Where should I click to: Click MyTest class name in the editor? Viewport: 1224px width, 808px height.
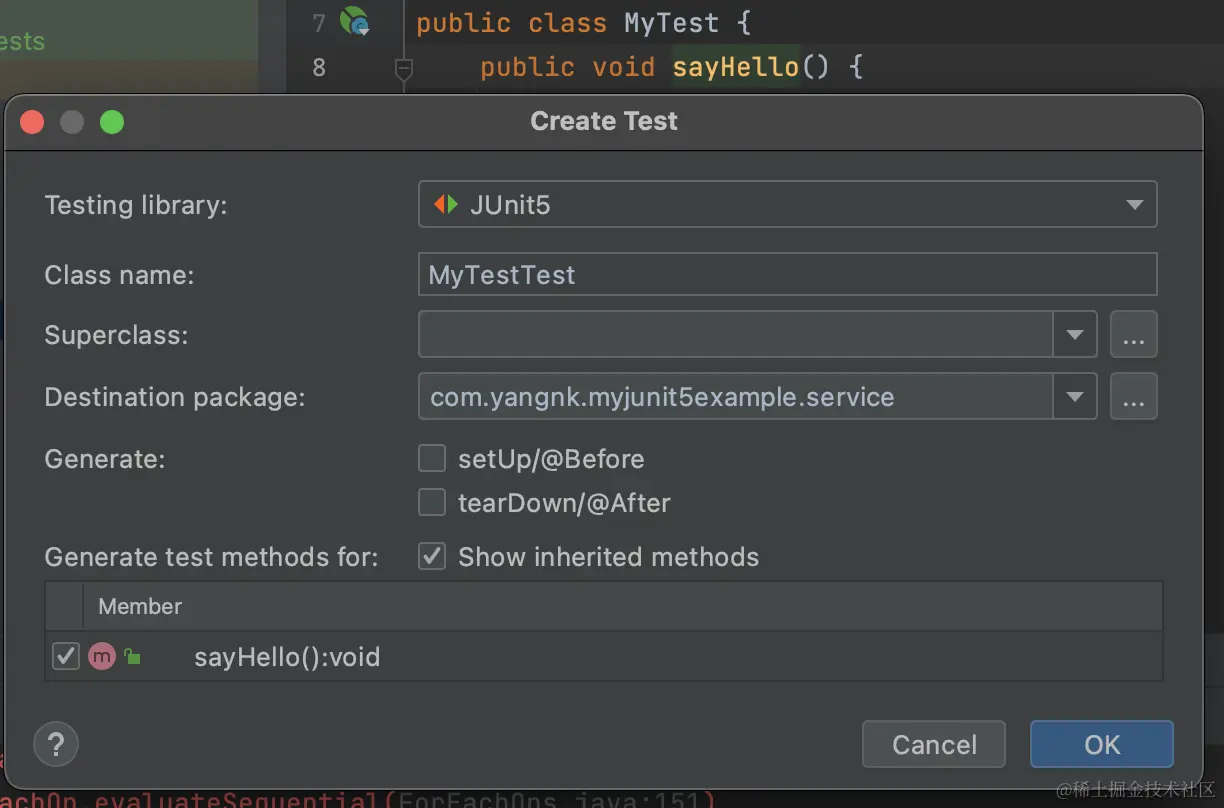[x=671, y=22]
